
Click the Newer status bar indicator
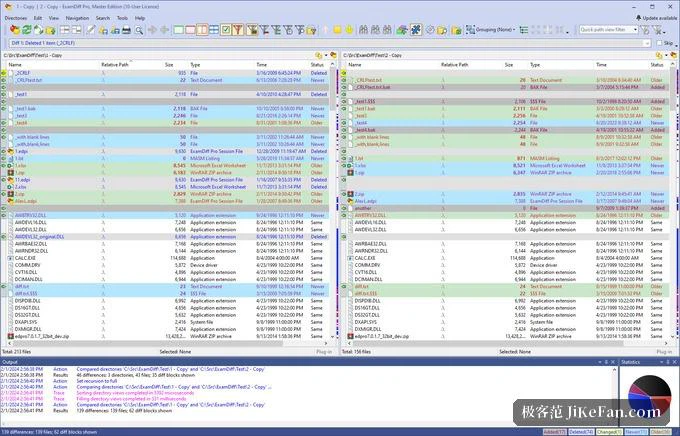pyautogui.click(x=636, y=432)
